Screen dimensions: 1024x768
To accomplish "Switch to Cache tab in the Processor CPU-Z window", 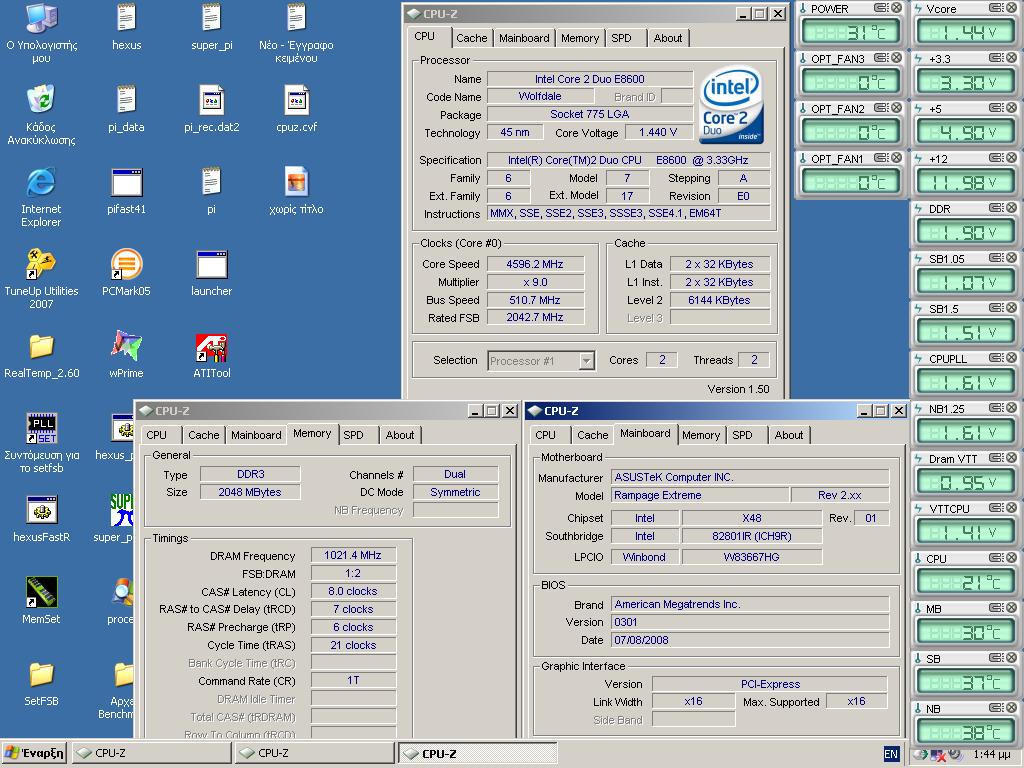I will (x=472, y=38).
